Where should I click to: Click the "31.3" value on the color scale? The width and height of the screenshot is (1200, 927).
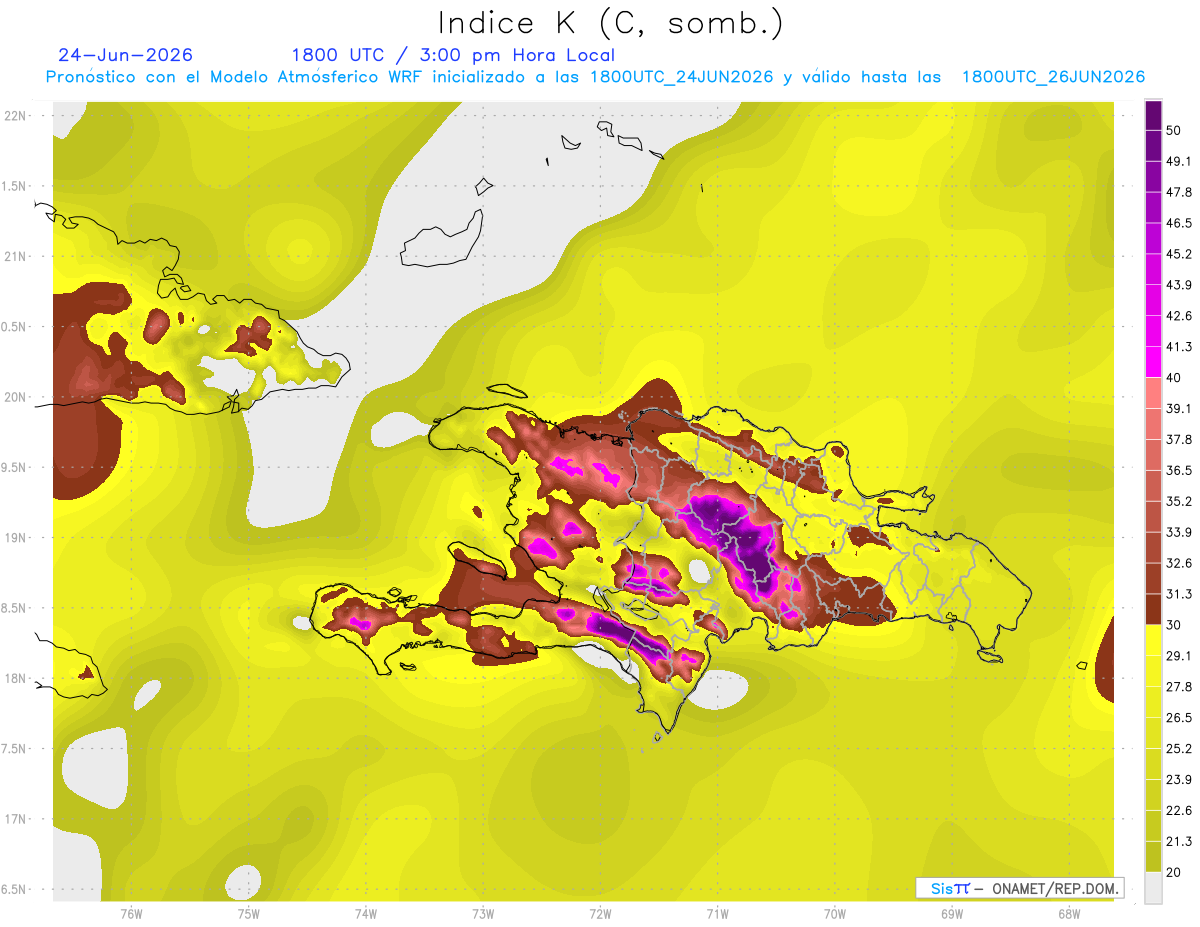(1179, 594)
